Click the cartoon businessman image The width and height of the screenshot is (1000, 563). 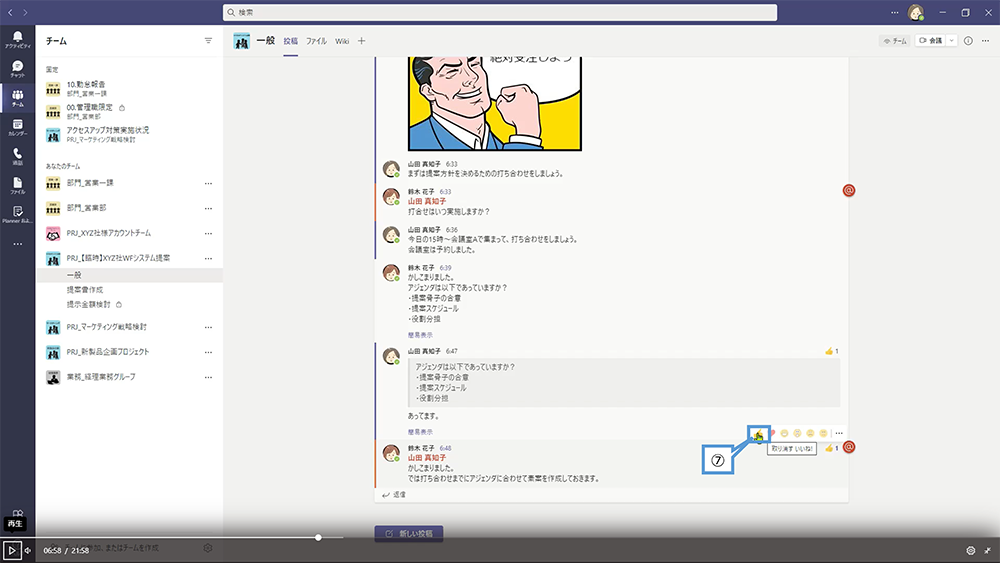[495, 103]
